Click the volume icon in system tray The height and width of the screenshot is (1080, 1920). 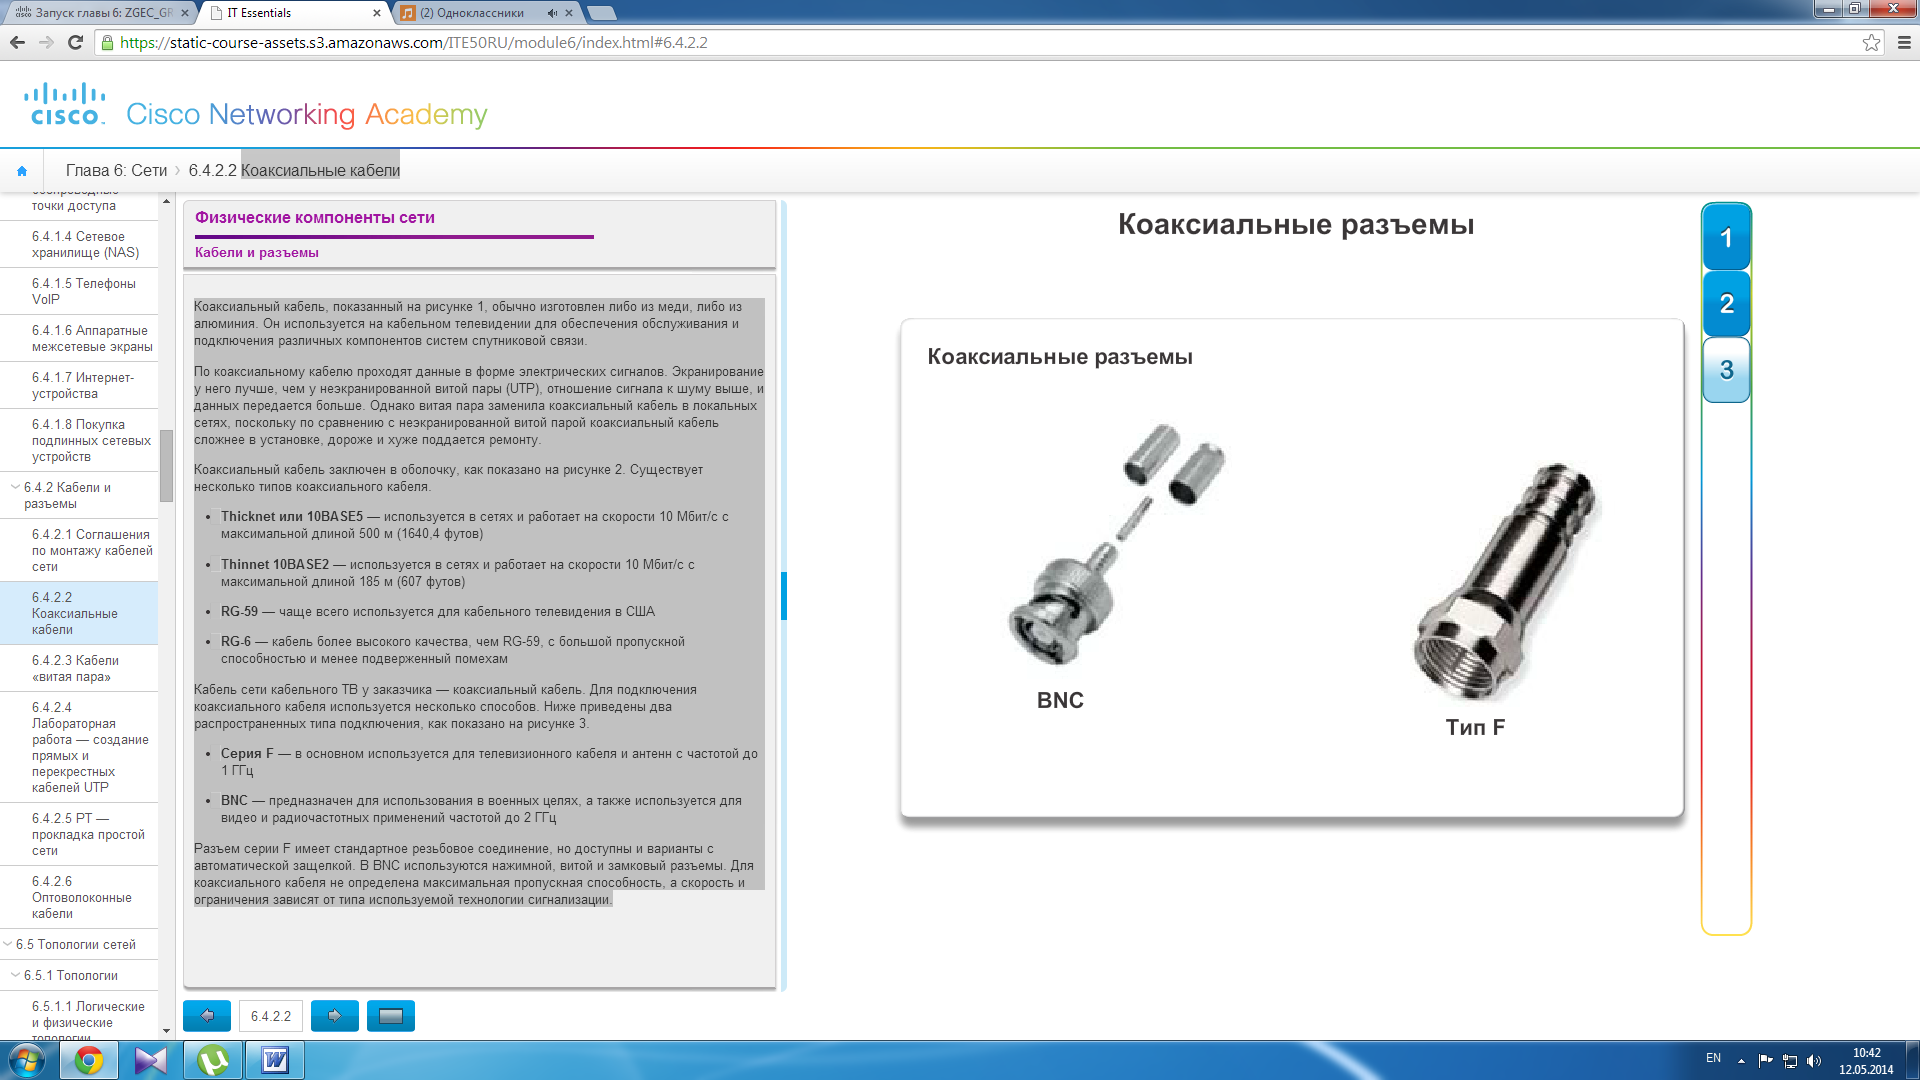pos(1814,1061)
